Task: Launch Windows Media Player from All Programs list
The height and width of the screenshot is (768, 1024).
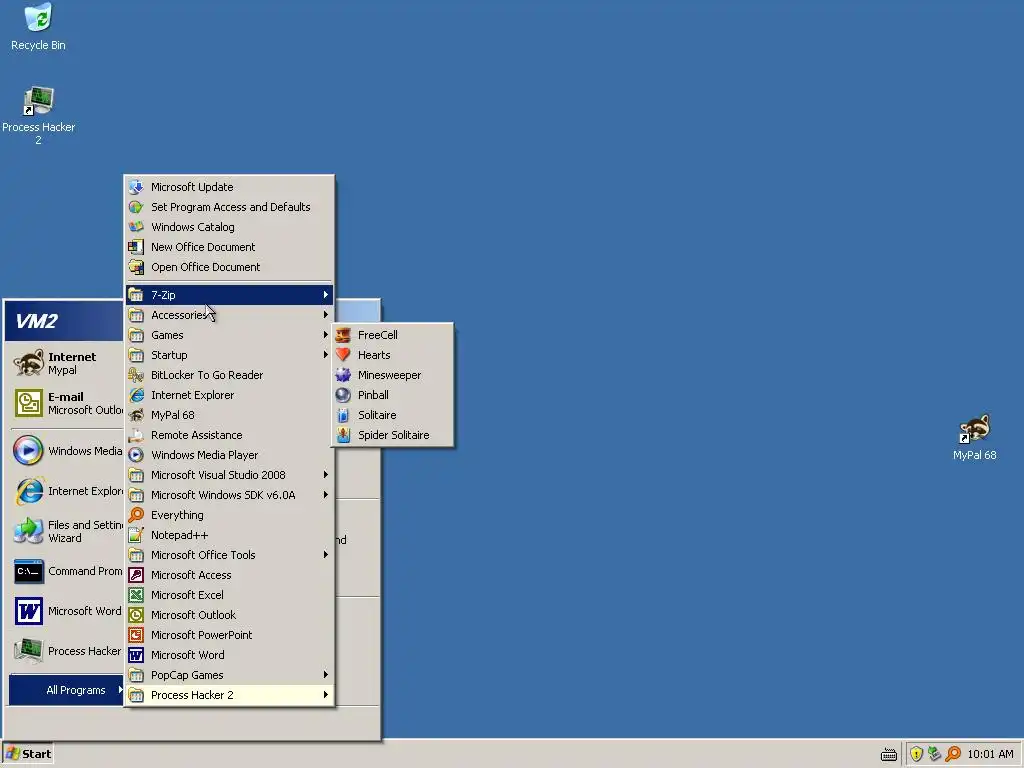Action: 229,455
